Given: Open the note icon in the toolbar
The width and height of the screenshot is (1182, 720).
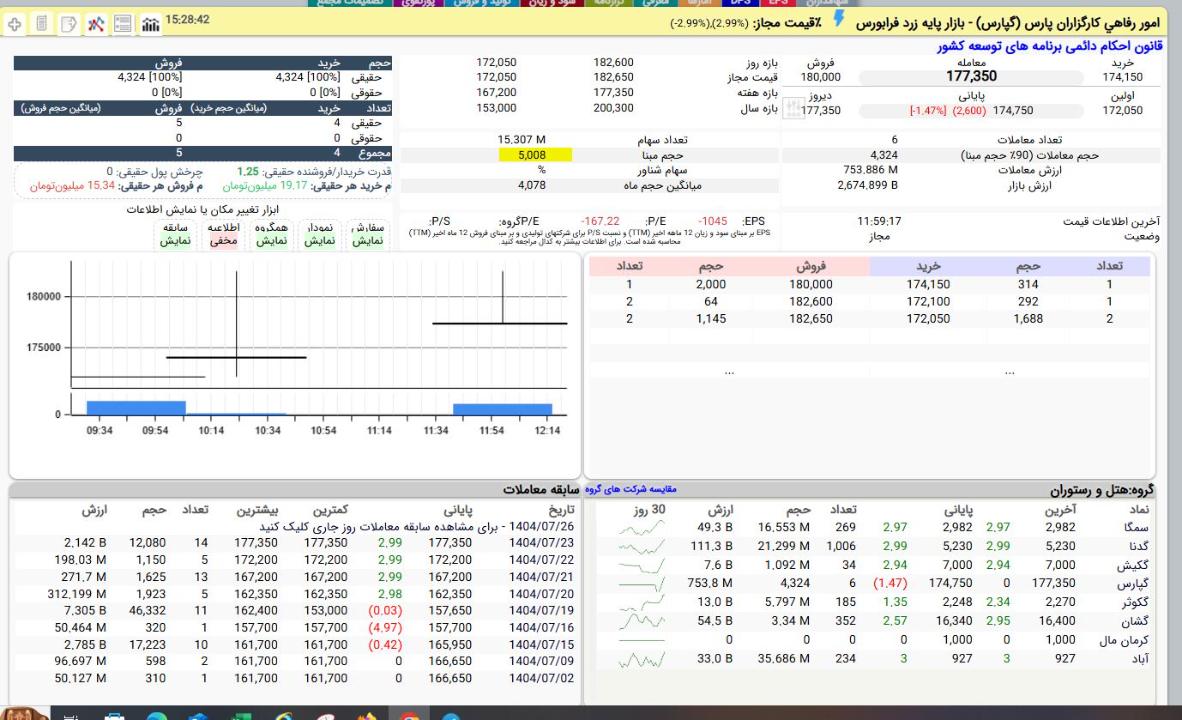Looking at the screenshot, I should coord(67,22).
